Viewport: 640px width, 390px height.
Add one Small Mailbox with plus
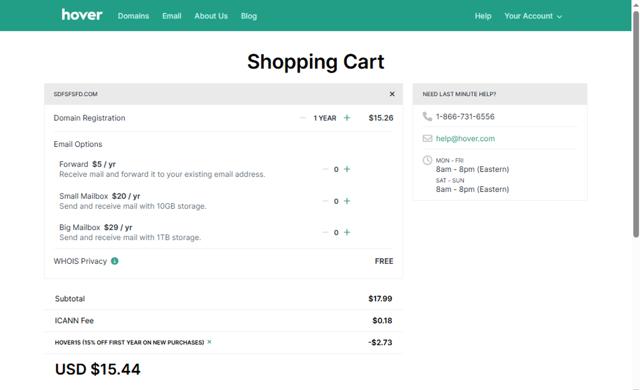[x=347, y=201]
